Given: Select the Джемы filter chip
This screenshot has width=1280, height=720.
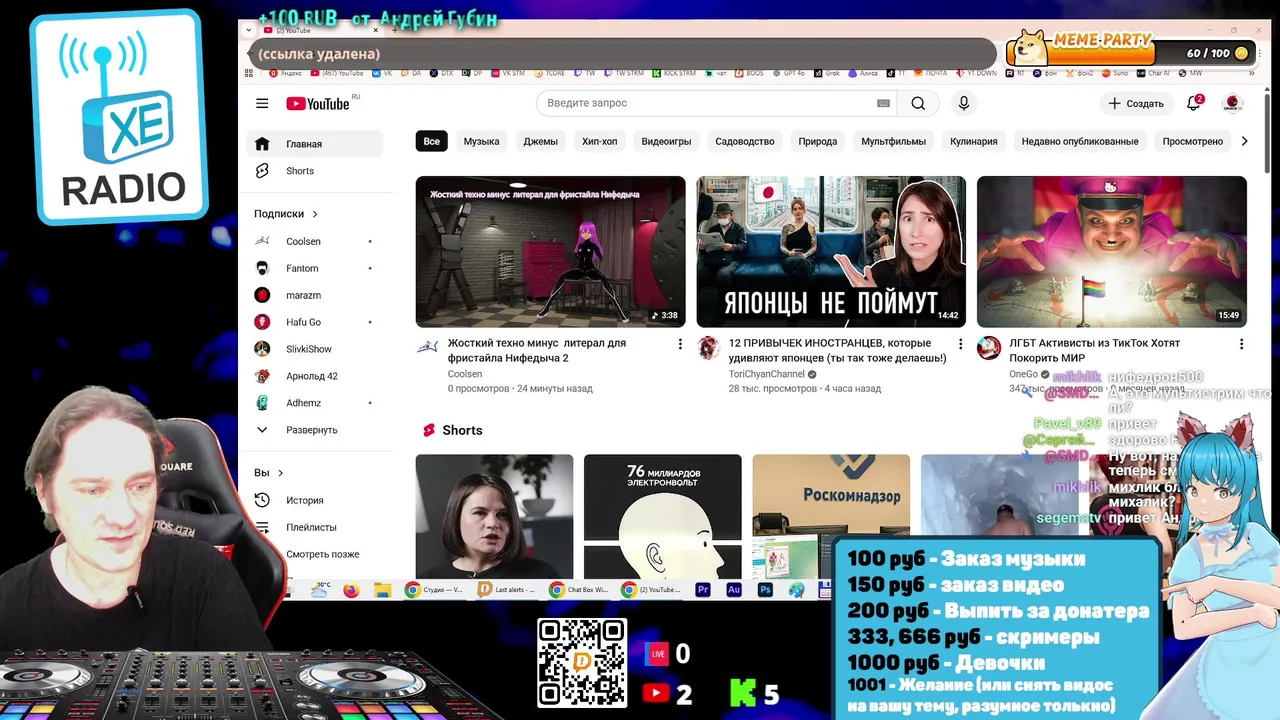Looking at the screenshot, I should pyautogui.click(x=540, y=142).
